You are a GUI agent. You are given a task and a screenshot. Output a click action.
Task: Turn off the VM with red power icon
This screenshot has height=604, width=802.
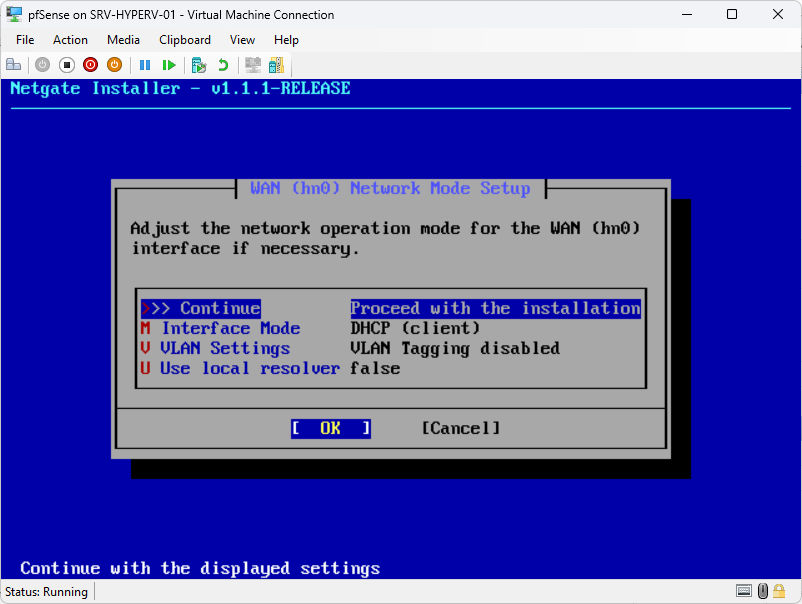tap(91, 64)
